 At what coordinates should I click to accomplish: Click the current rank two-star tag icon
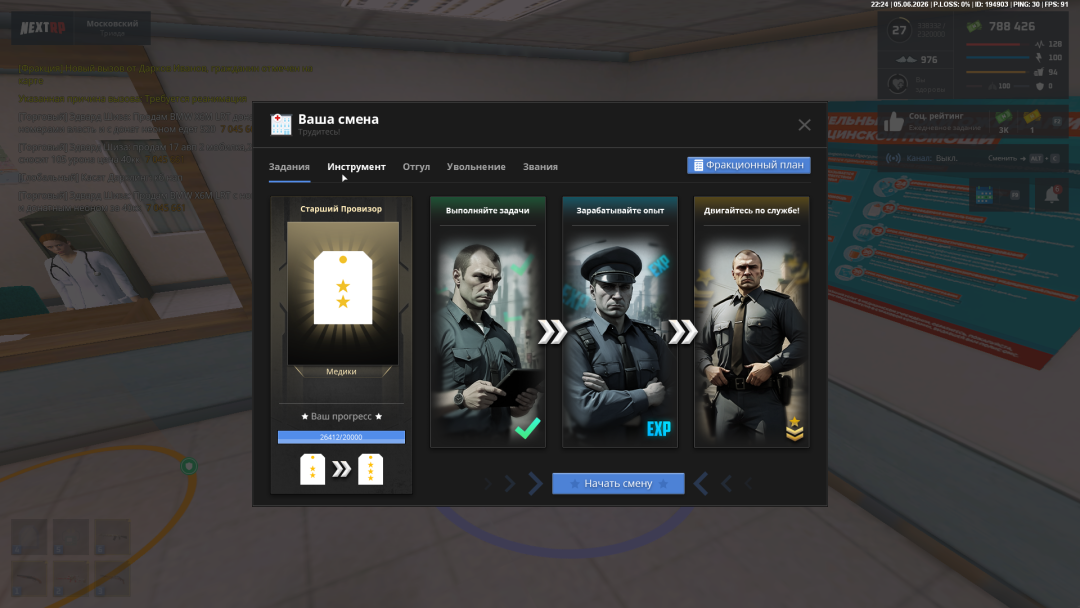pos(313,470)
